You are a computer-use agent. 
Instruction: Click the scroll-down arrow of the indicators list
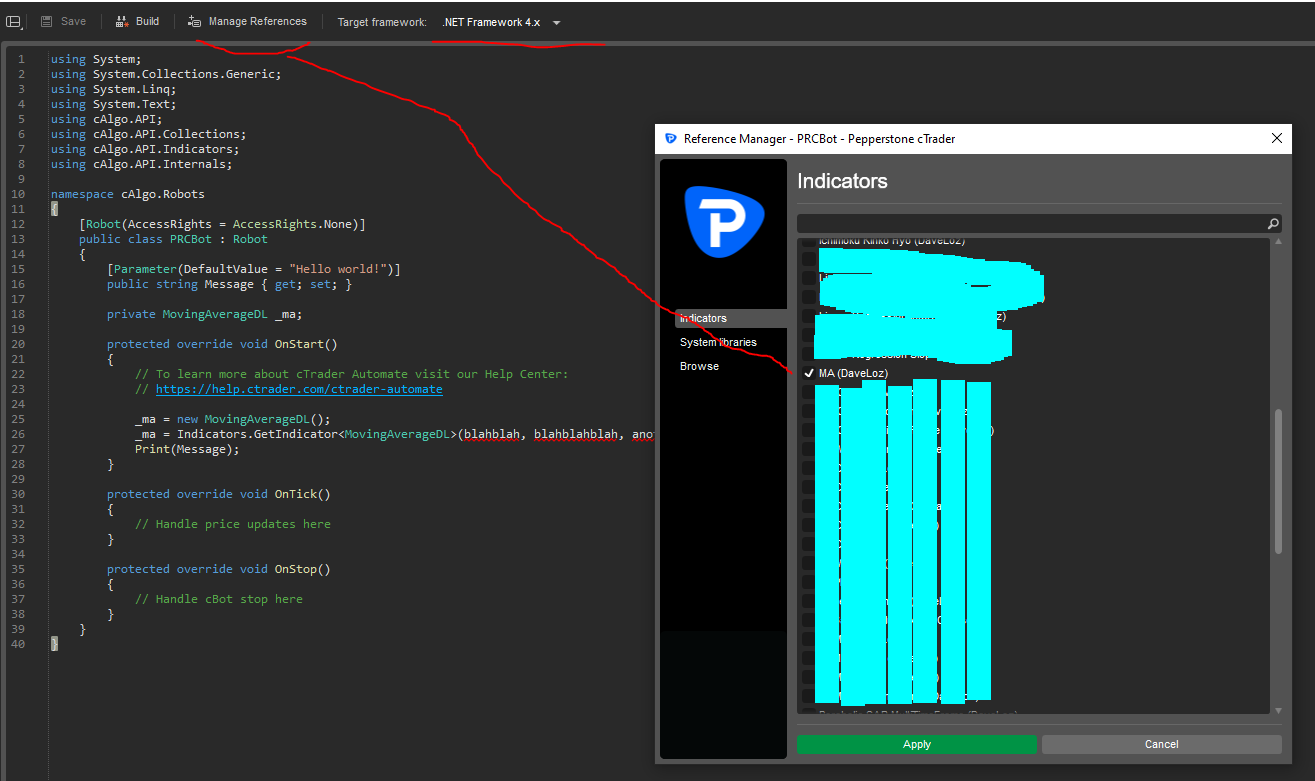click(1277, 710)
